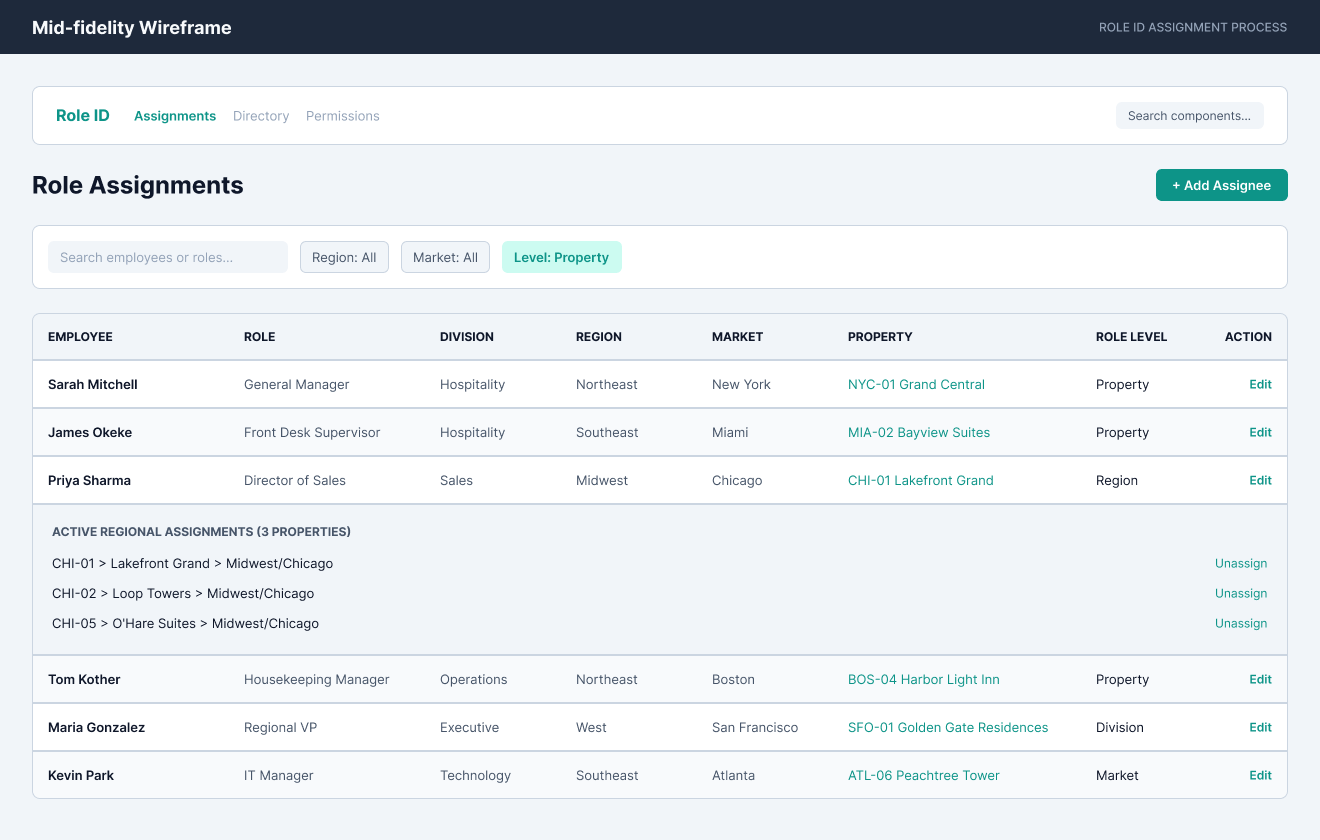
Task: Edit Tom Kother's assignment
Action: pyautogui.click(x=1260, y=679)
